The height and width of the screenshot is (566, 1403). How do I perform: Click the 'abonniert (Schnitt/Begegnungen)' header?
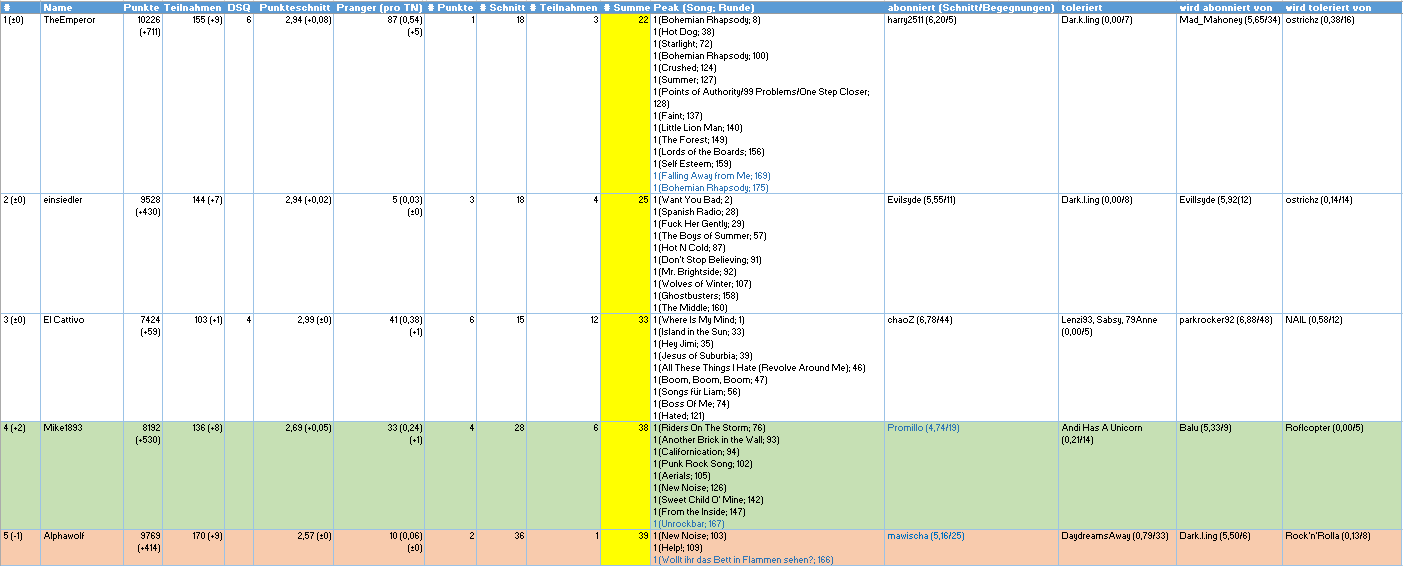[x=970, y=7]
